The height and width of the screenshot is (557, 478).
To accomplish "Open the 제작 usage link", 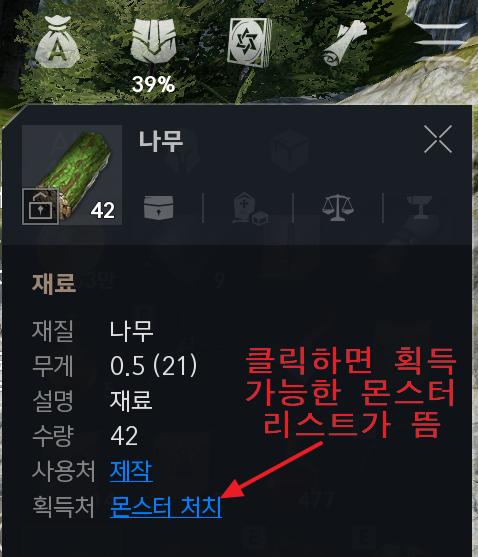I will point(131,471).
